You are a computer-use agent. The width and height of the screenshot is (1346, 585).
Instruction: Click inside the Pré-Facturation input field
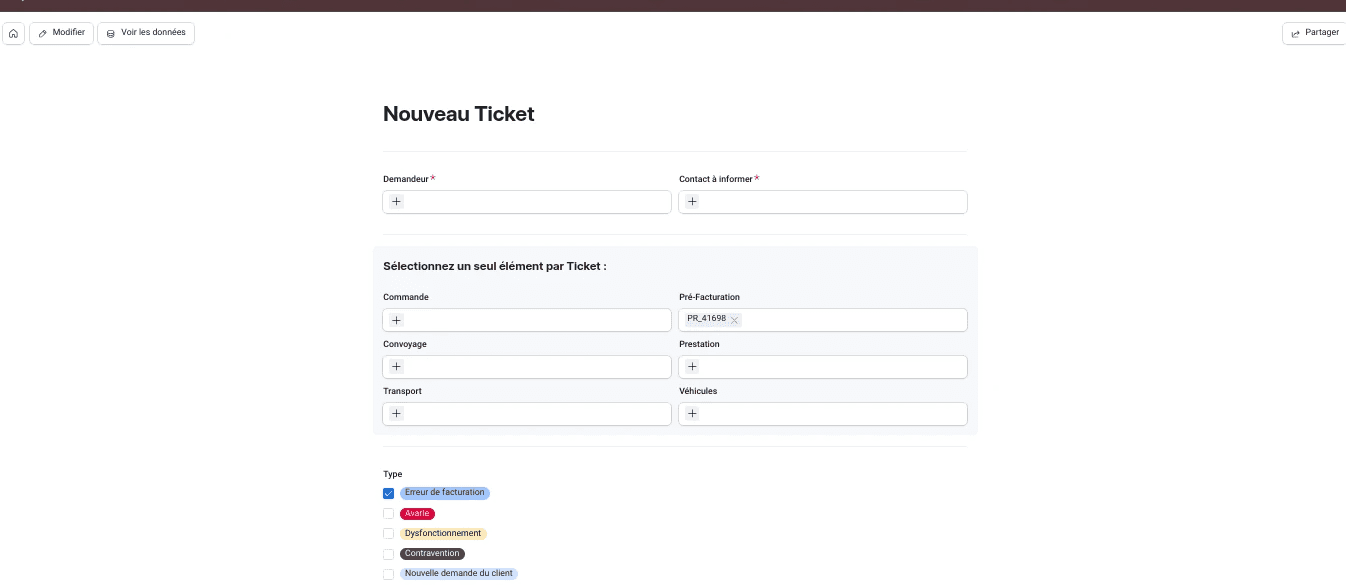coord(850,320)
